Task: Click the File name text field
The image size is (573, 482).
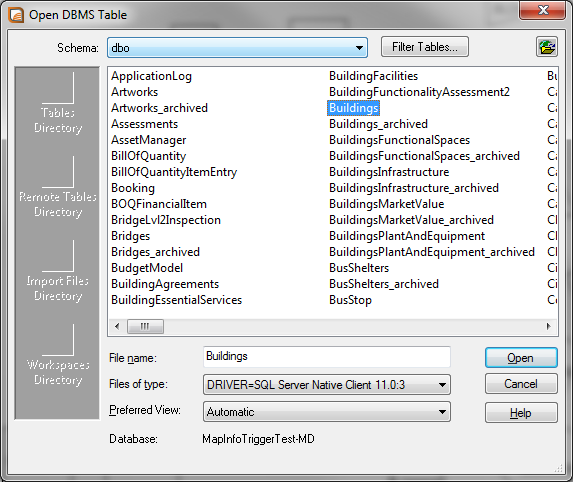Action: pyautogui.click(x=327, y=357)
